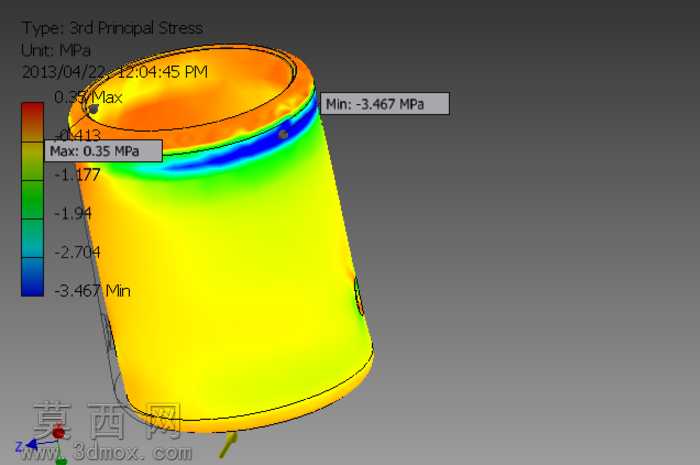Click the yellow load arrow below the cylinder
Viewport: 700px width, 465px height.
tap(229, 444)
